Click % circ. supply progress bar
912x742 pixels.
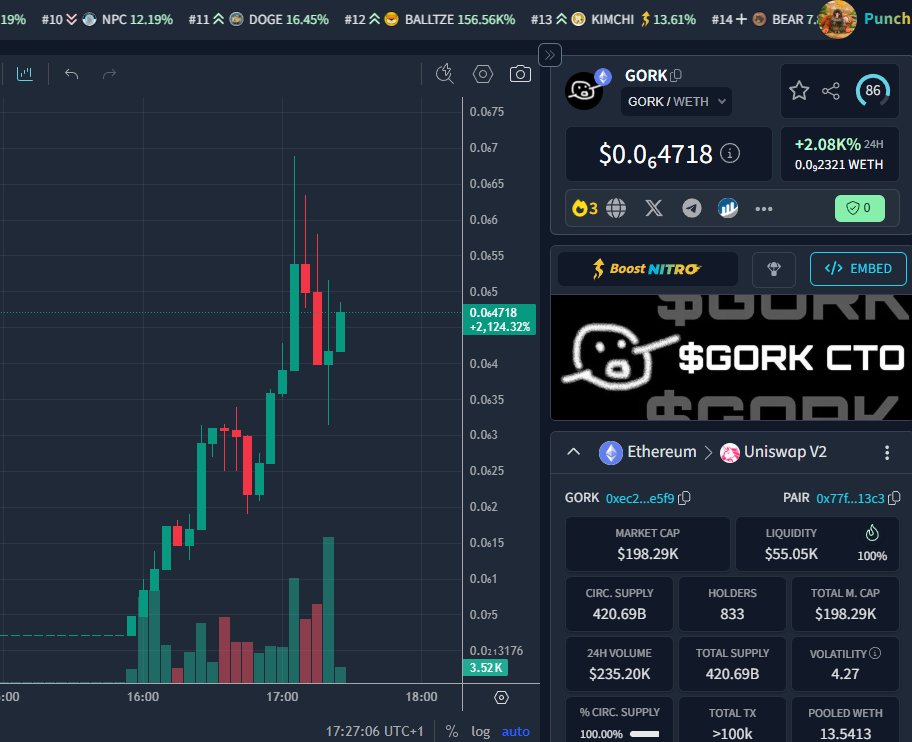point(644,734)
